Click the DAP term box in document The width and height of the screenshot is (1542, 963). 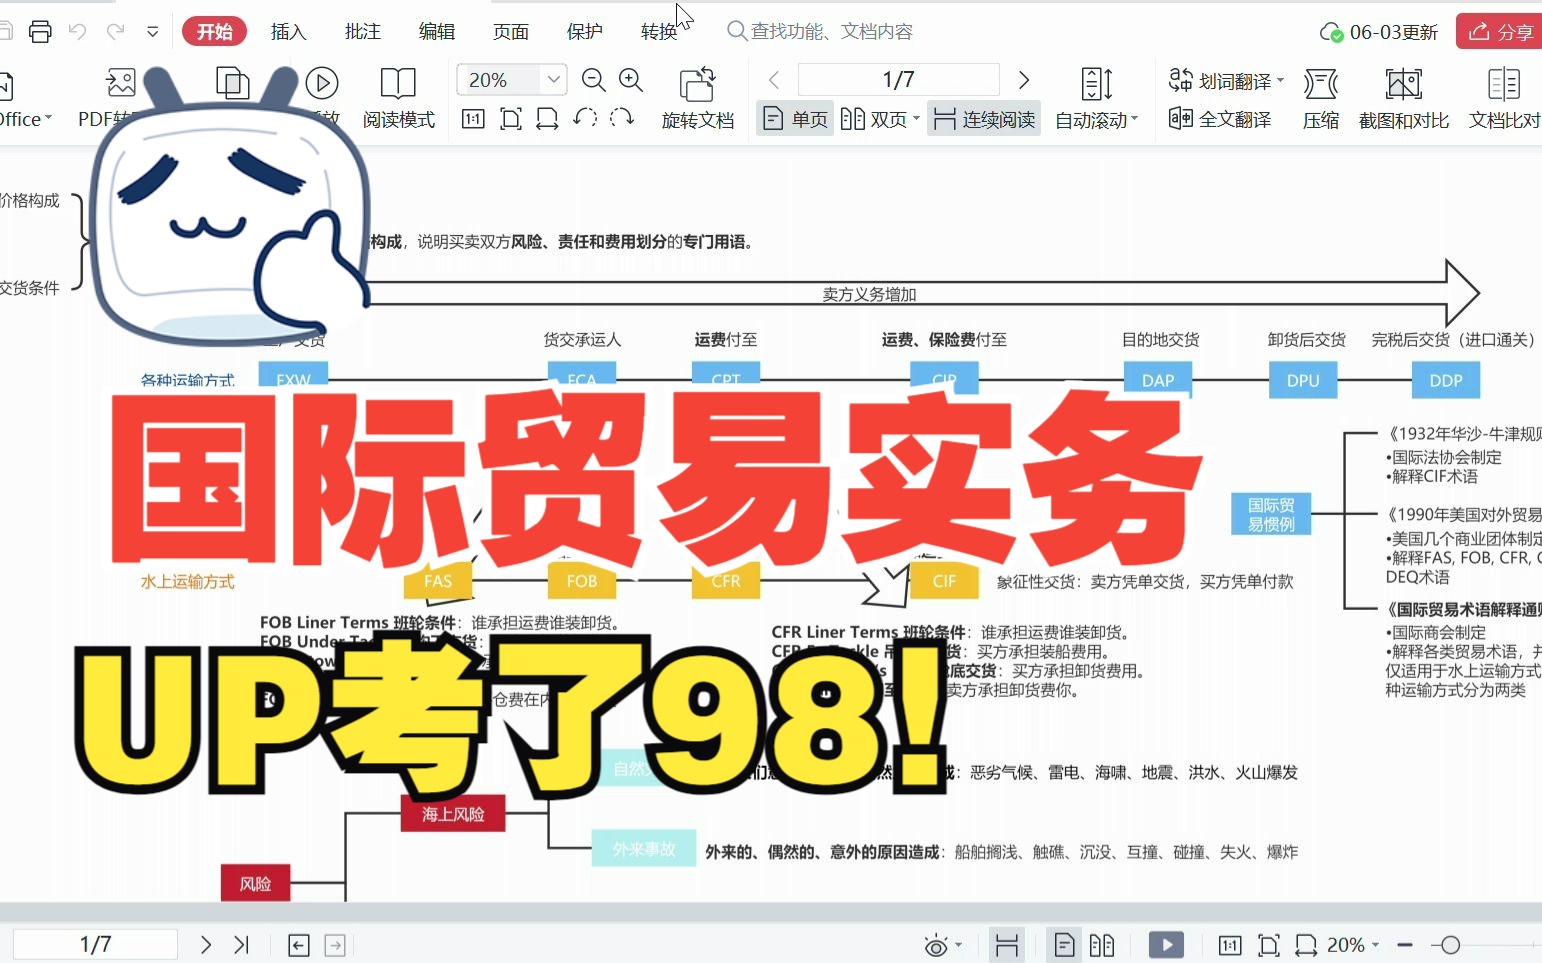click(1158, 380)
